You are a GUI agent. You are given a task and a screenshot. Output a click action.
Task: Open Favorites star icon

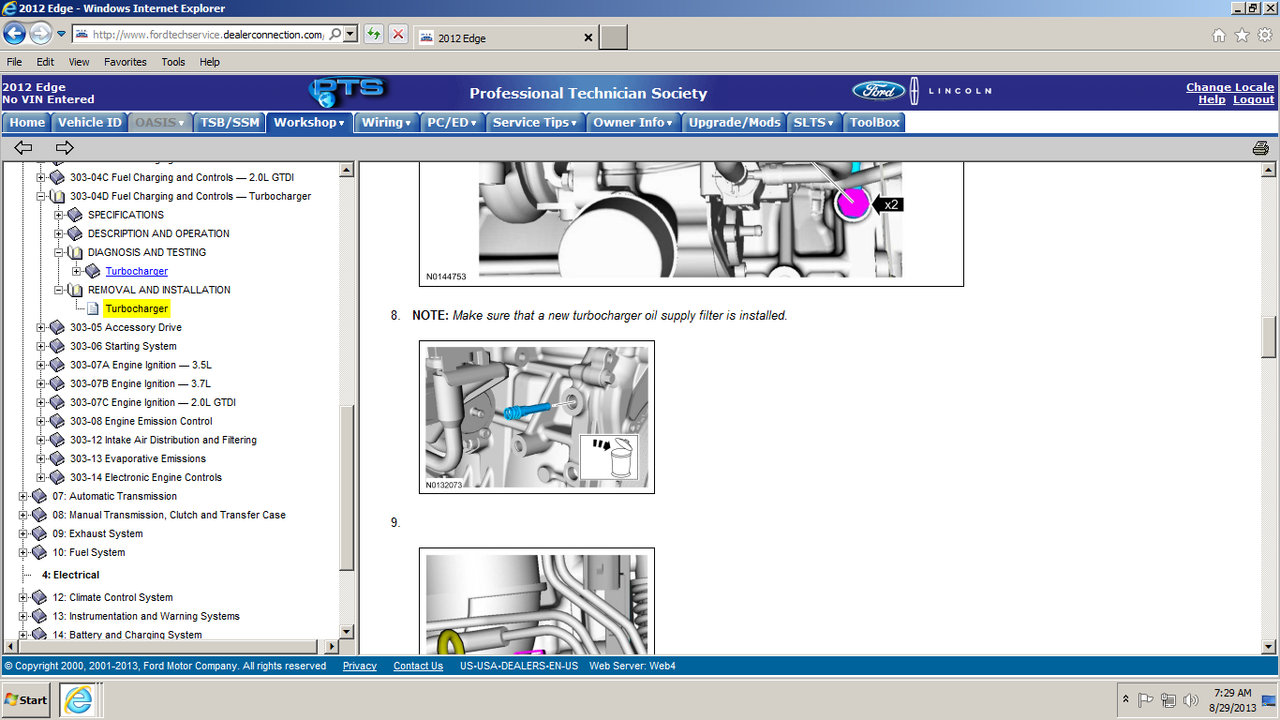1242,35
